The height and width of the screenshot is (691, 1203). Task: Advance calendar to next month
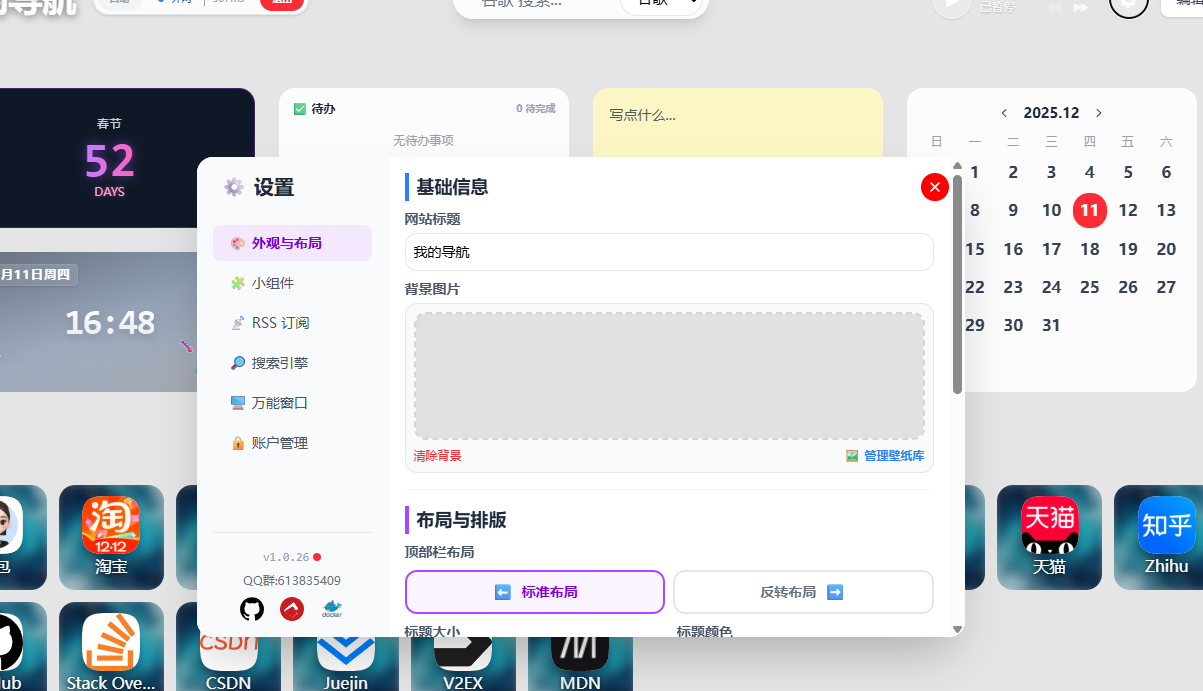tap(1099, 113)
